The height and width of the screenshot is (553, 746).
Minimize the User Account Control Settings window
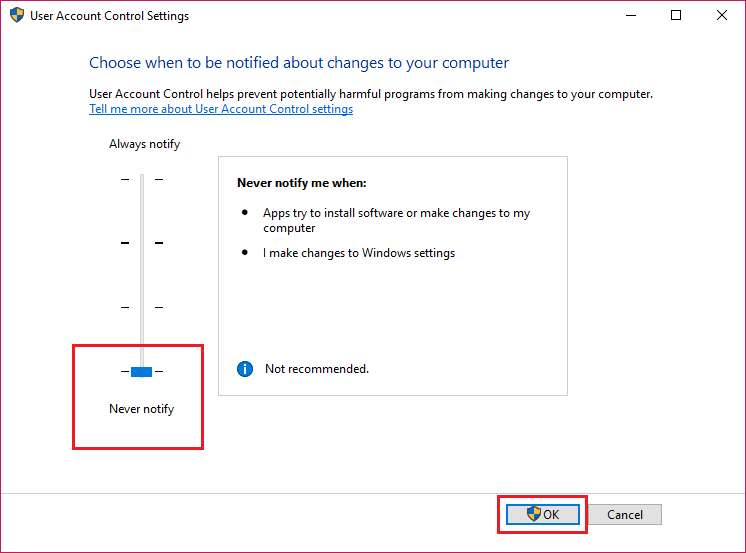631,15
